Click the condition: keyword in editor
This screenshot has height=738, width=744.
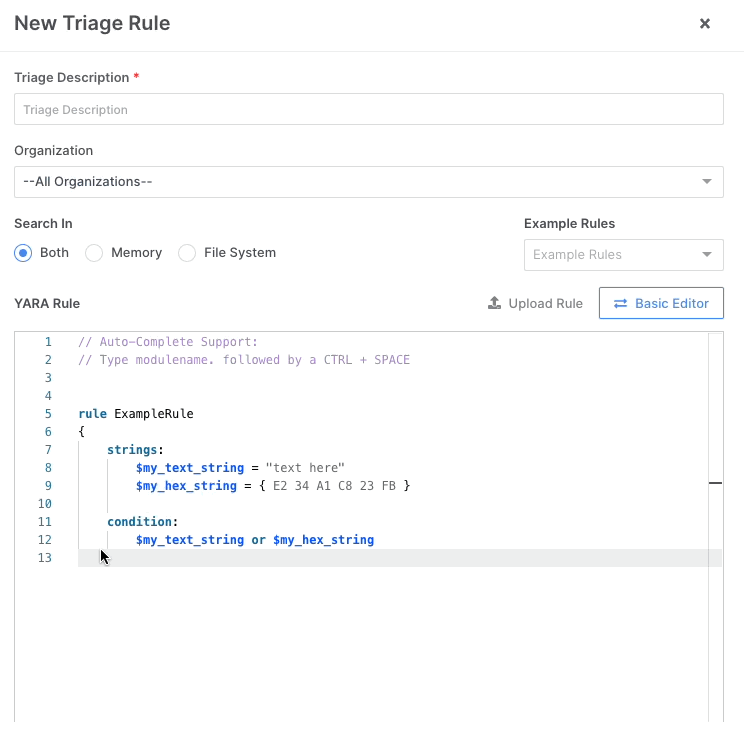tap(142, 522)
